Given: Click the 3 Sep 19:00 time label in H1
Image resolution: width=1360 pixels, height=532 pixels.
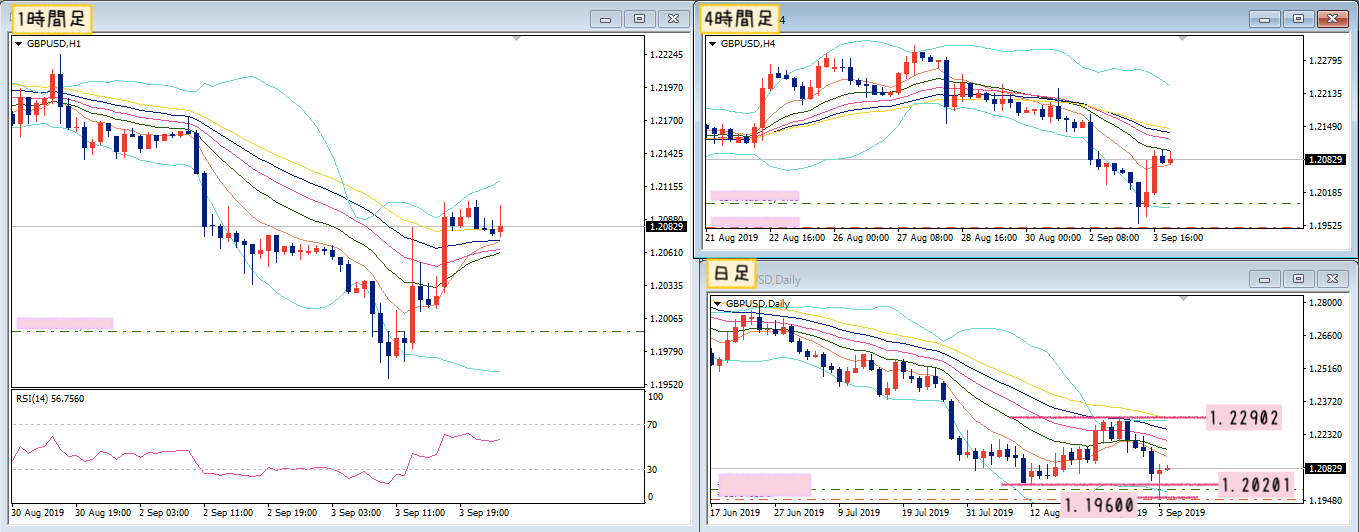Looking at the screenshot, I should pos(484,513).
